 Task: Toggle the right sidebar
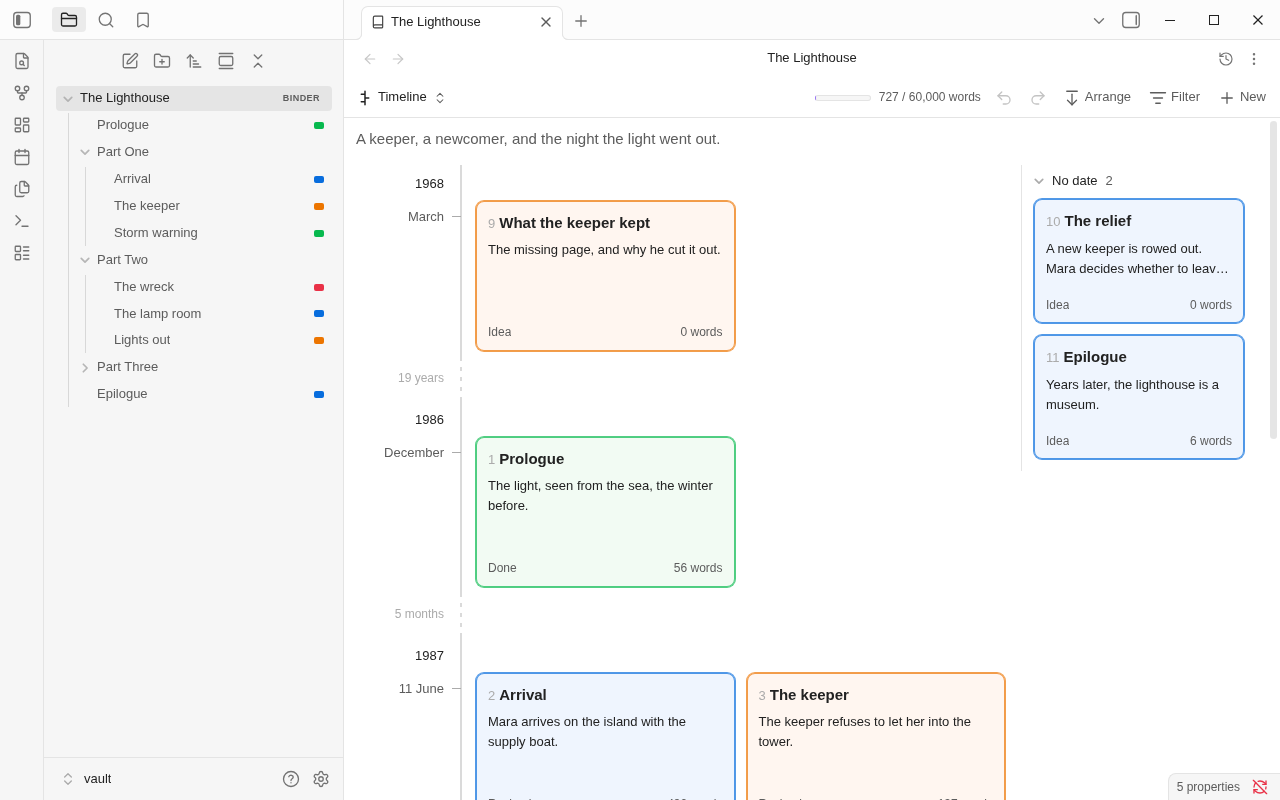click(1131, 20)
